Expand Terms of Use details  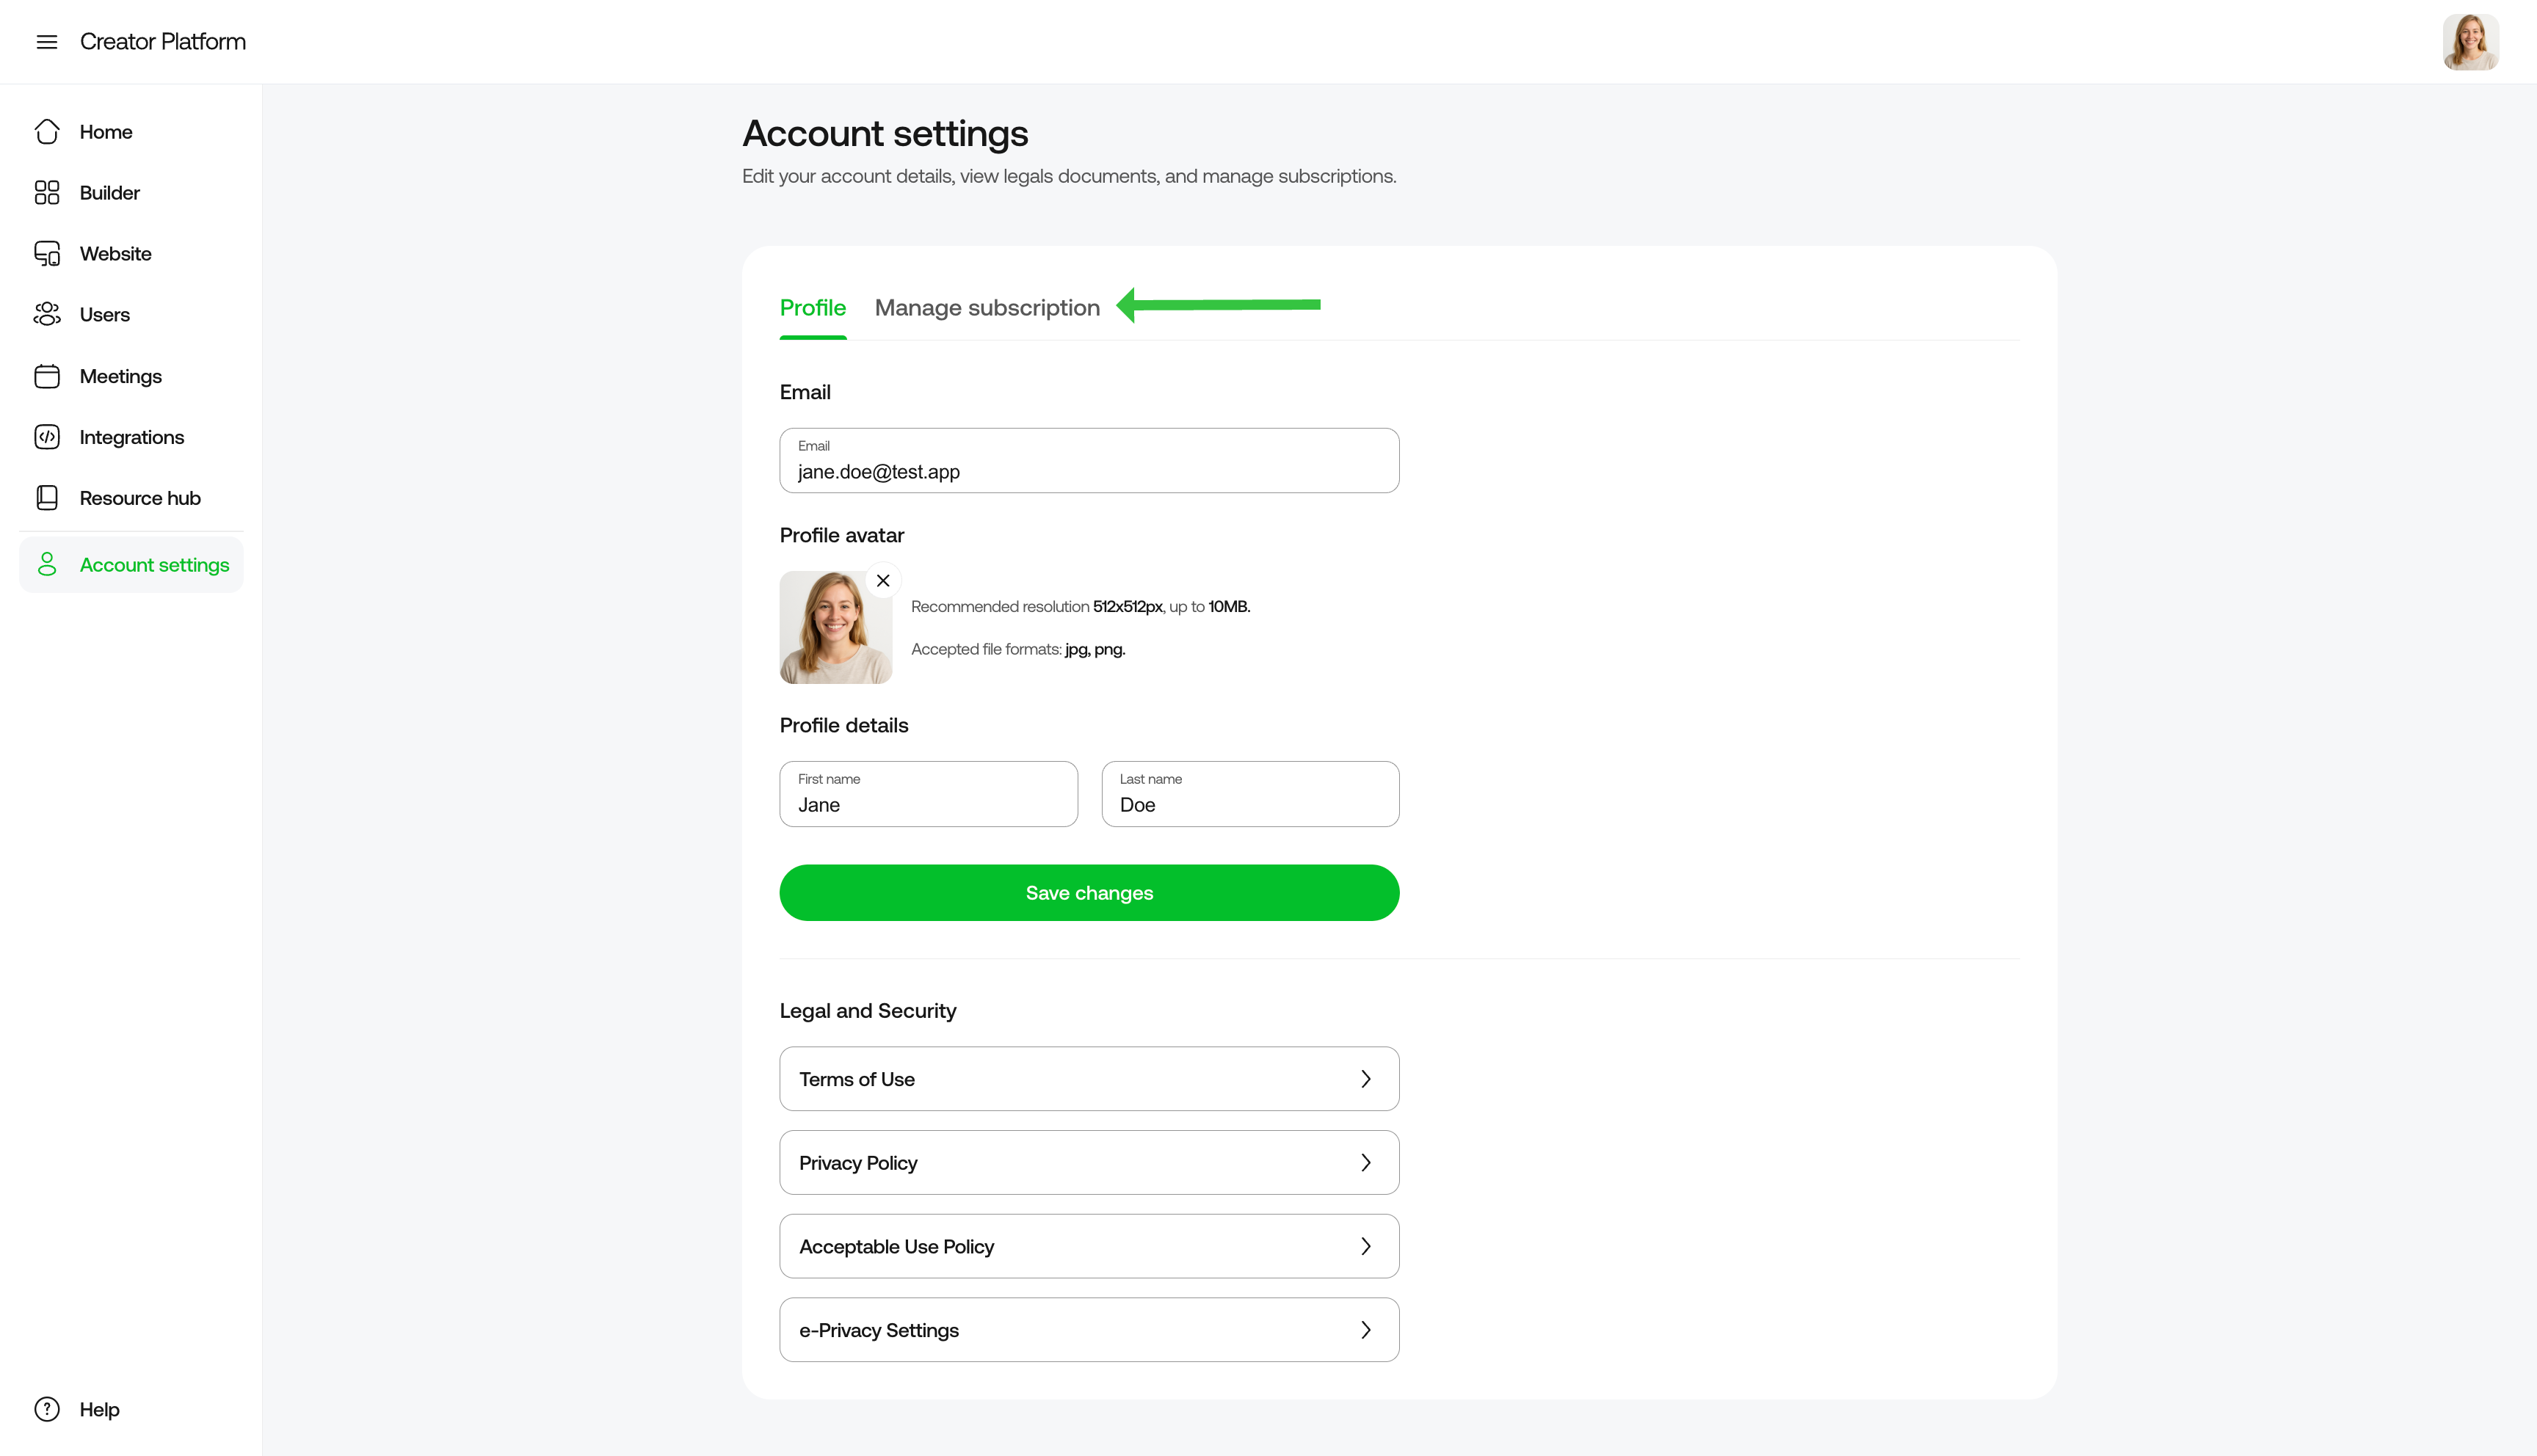(1366, 1078)
